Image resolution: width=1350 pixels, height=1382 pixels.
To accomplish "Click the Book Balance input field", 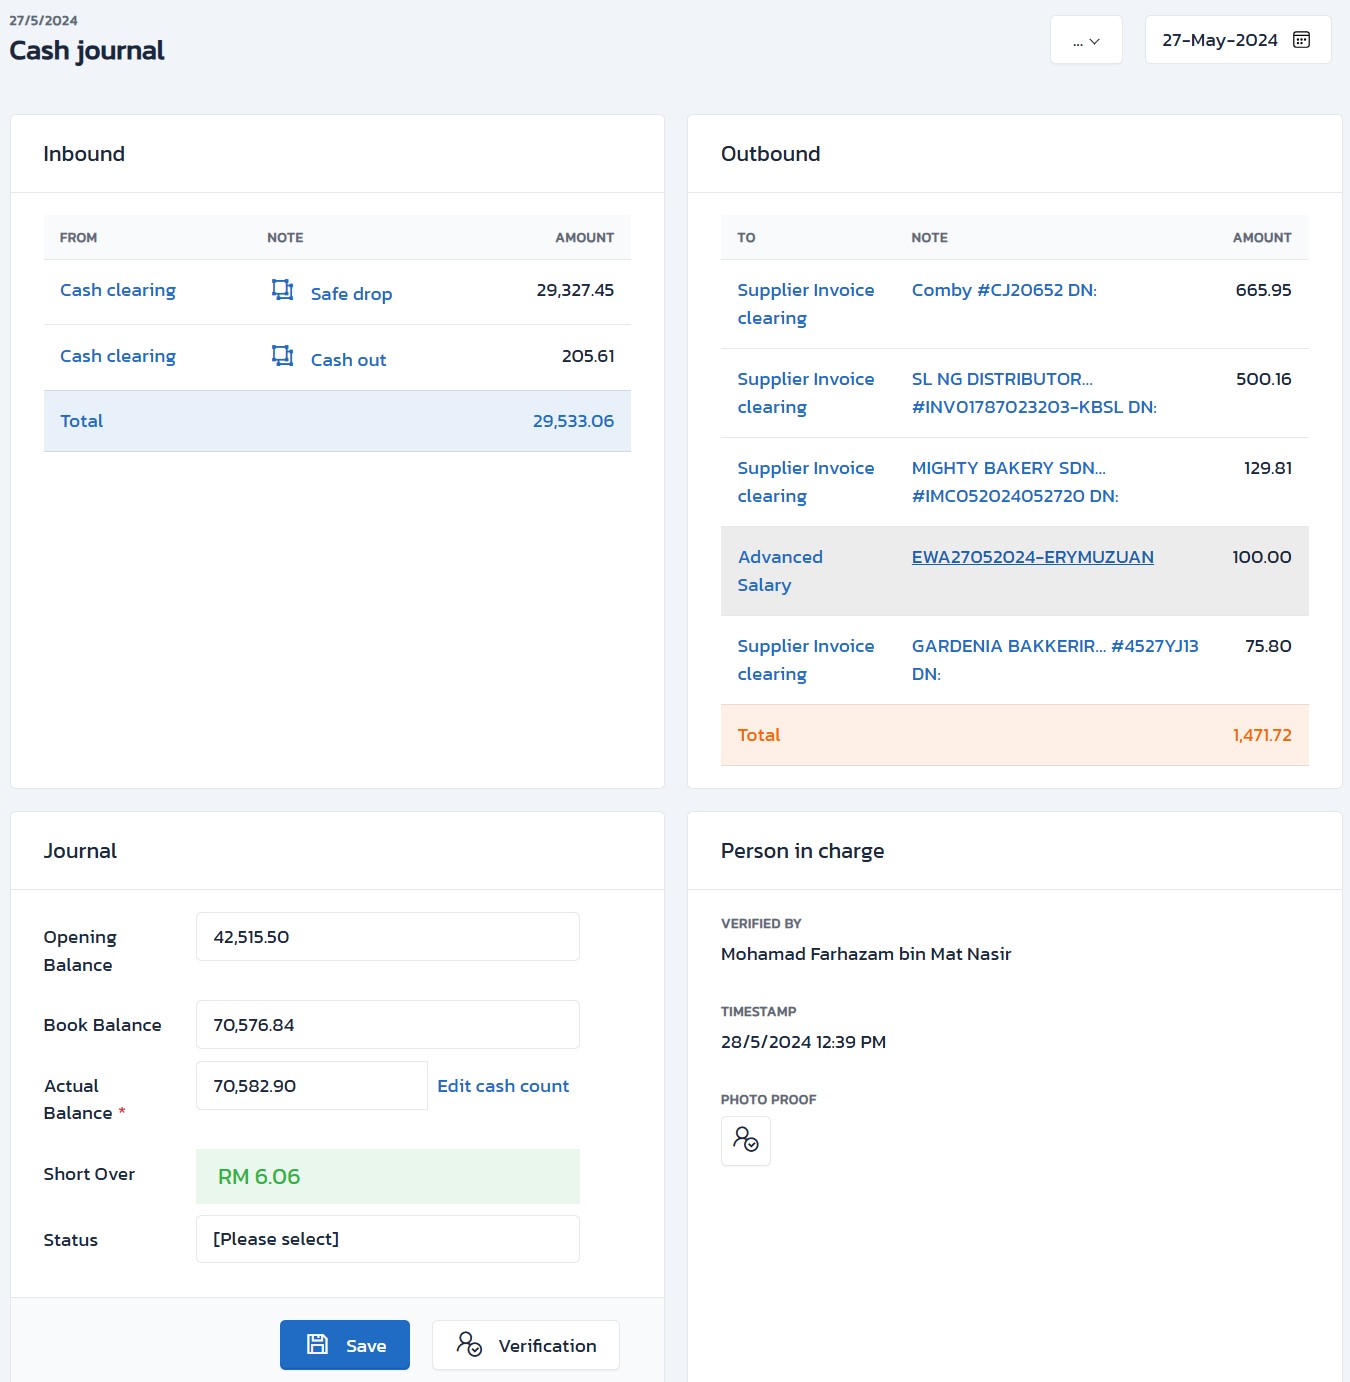I will 387,1025.
